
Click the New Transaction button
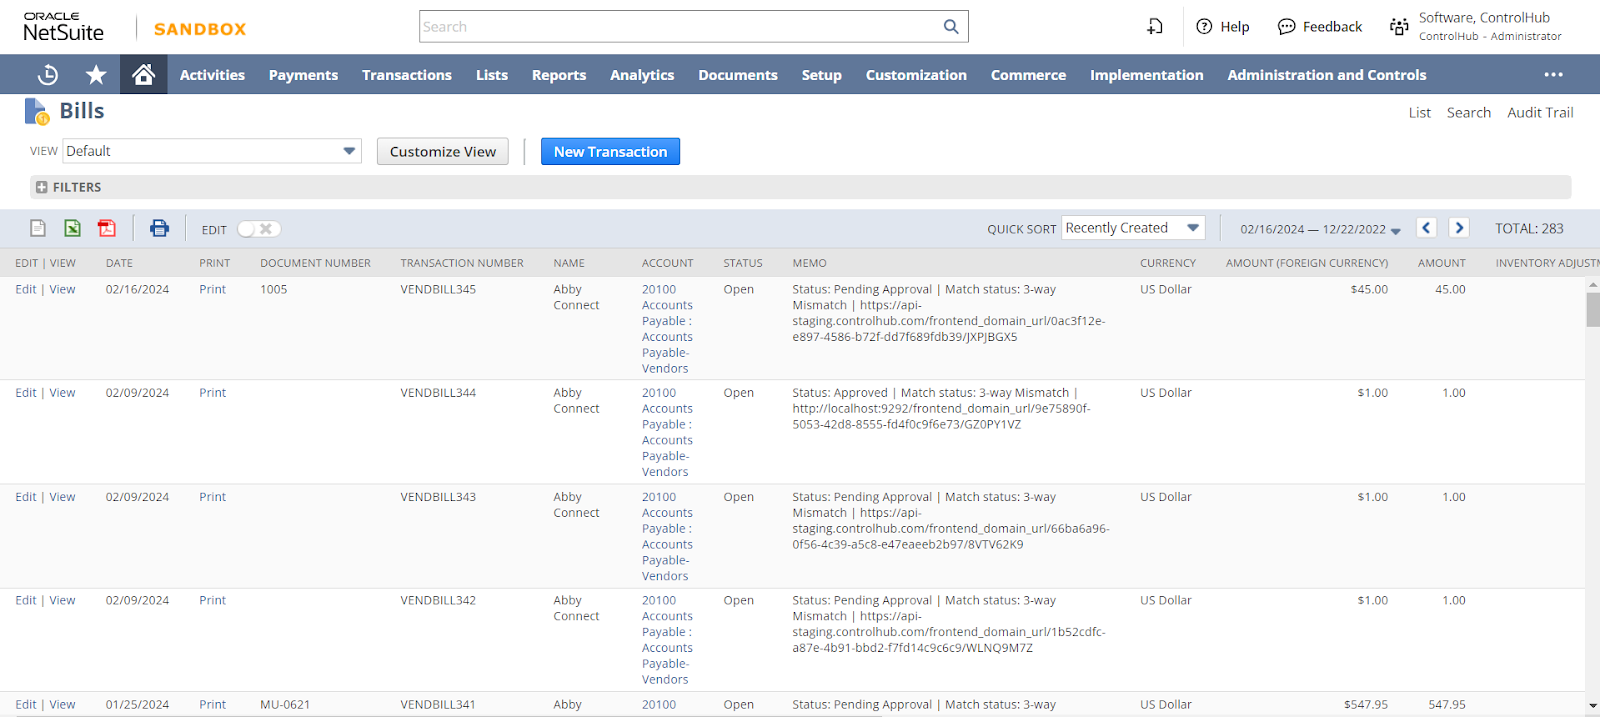point(610,151)
